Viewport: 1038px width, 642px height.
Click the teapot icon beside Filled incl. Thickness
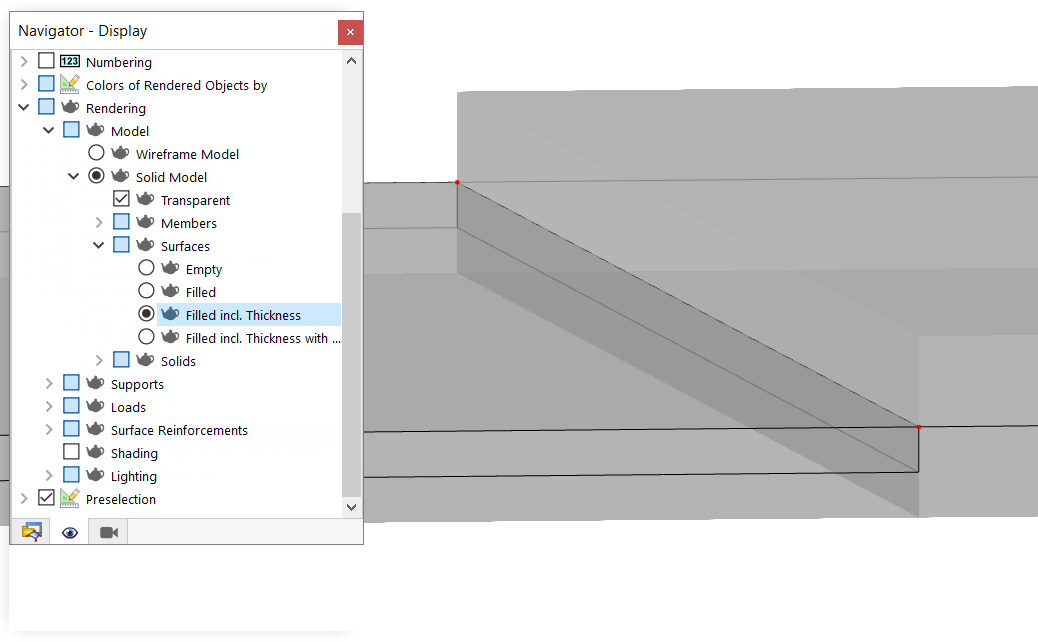pyautogui.click(x=170, y=314)
